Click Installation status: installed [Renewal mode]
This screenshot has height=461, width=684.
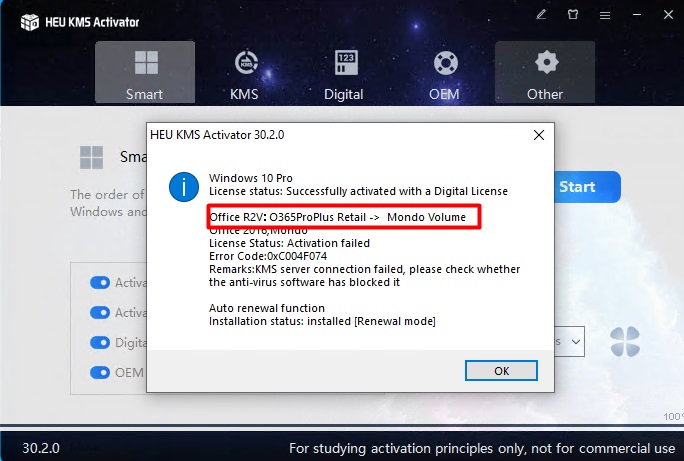(322, 321)
